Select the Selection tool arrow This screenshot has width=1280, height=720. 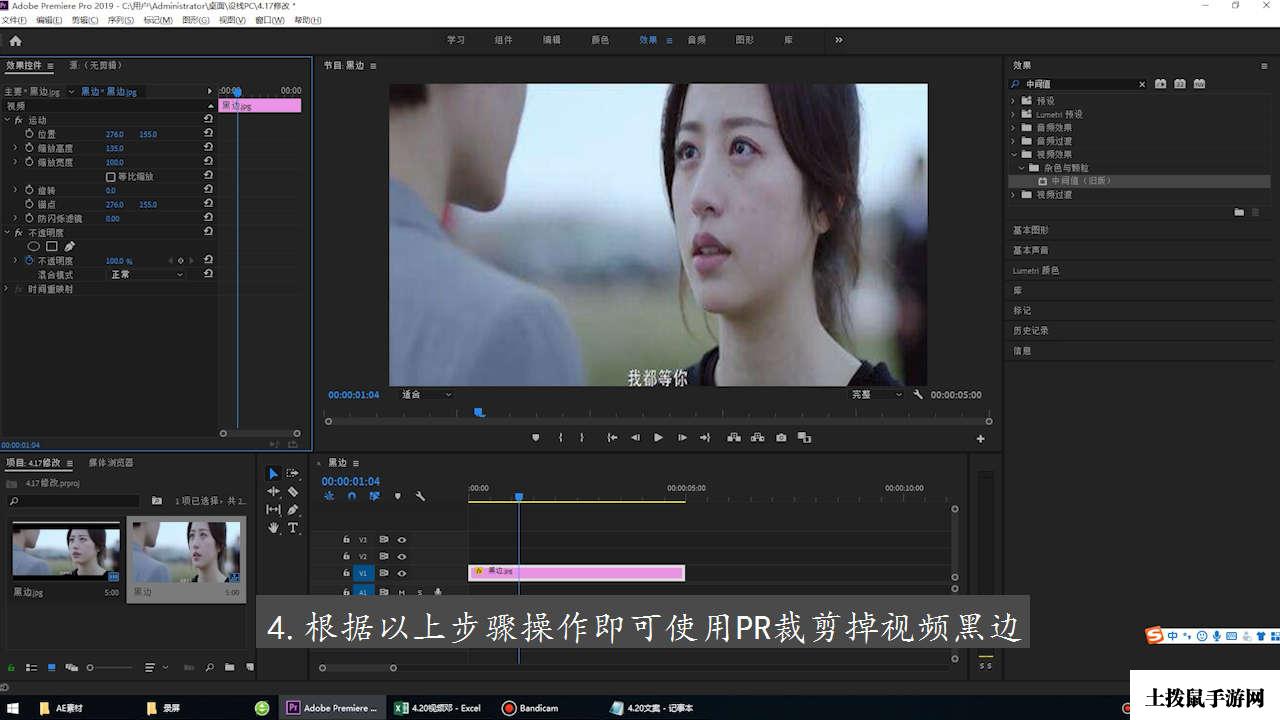273,473
